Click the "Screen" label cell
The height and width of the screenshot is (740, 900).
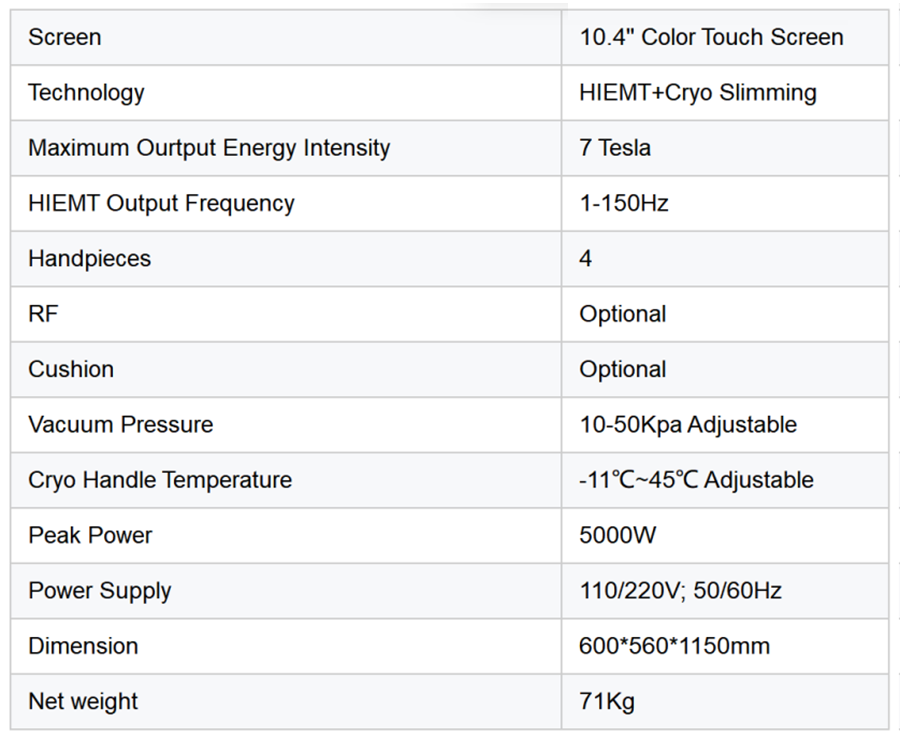pos(65,38)
